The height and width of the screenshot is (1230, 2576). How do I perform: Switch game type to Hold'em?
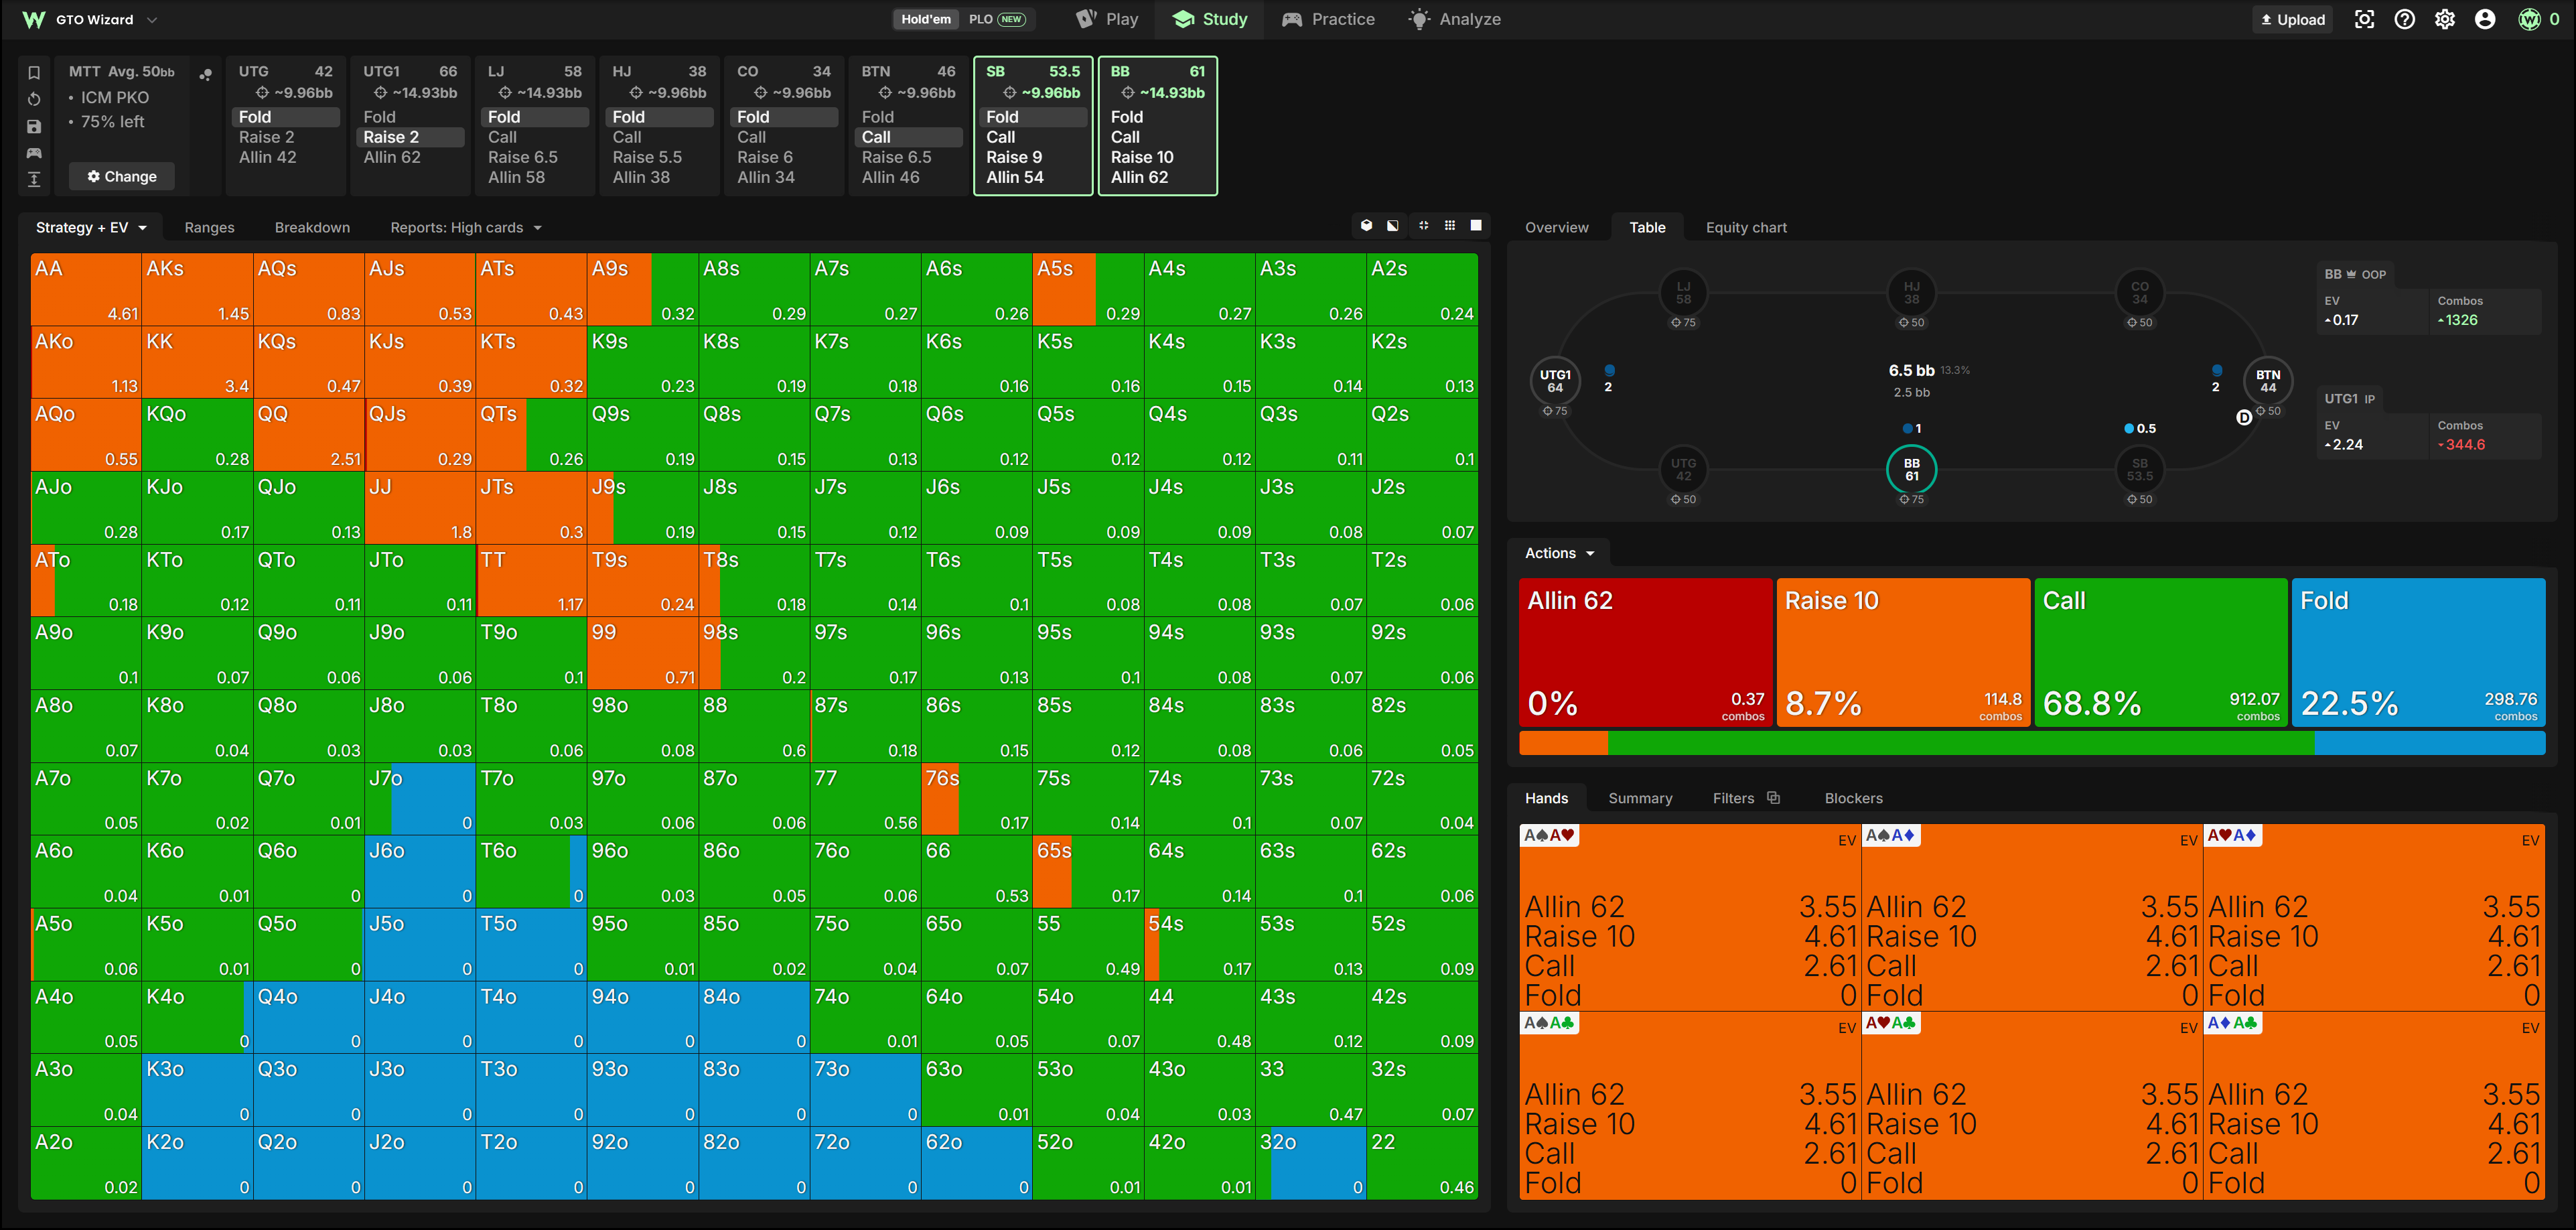(926, 19)
